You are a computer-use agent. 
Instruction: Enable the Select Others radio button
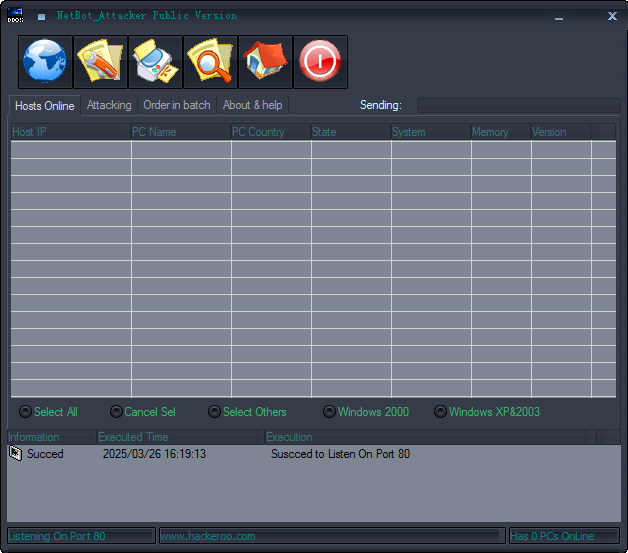point(214,412)
